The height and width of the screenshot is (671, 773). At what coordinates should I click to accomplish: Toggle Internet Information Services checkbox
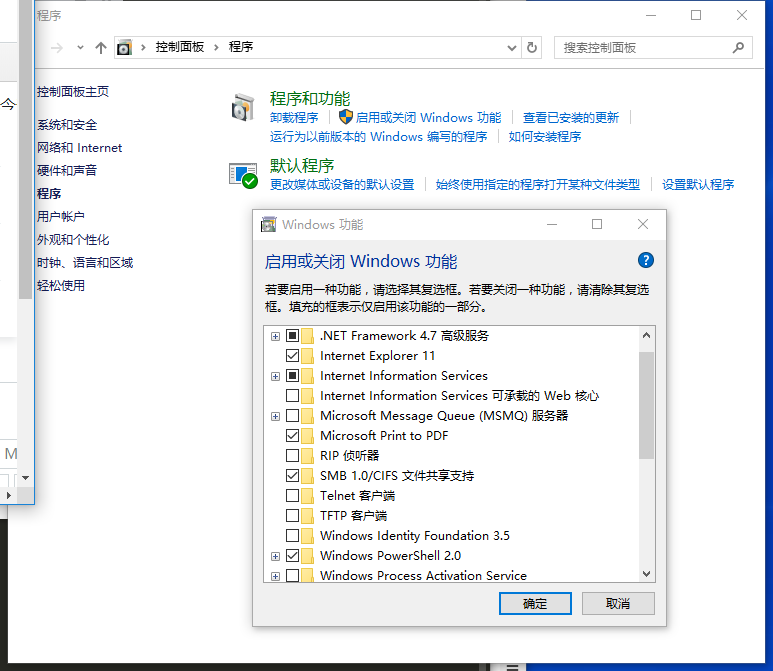point(292,376)
